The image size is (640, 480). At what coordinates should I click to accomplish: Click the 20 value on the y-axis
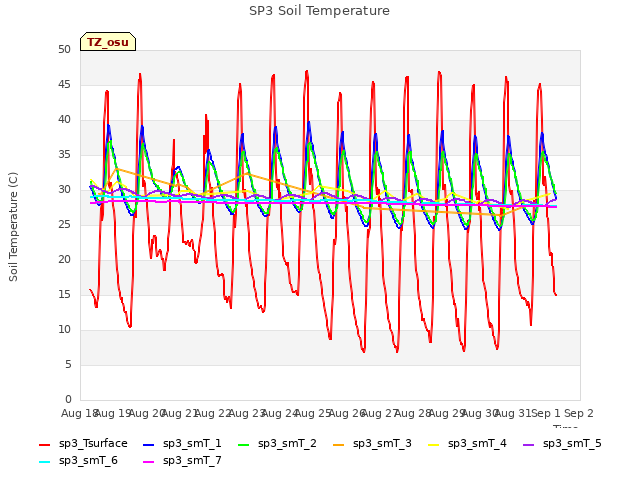(x=64, y=260)
